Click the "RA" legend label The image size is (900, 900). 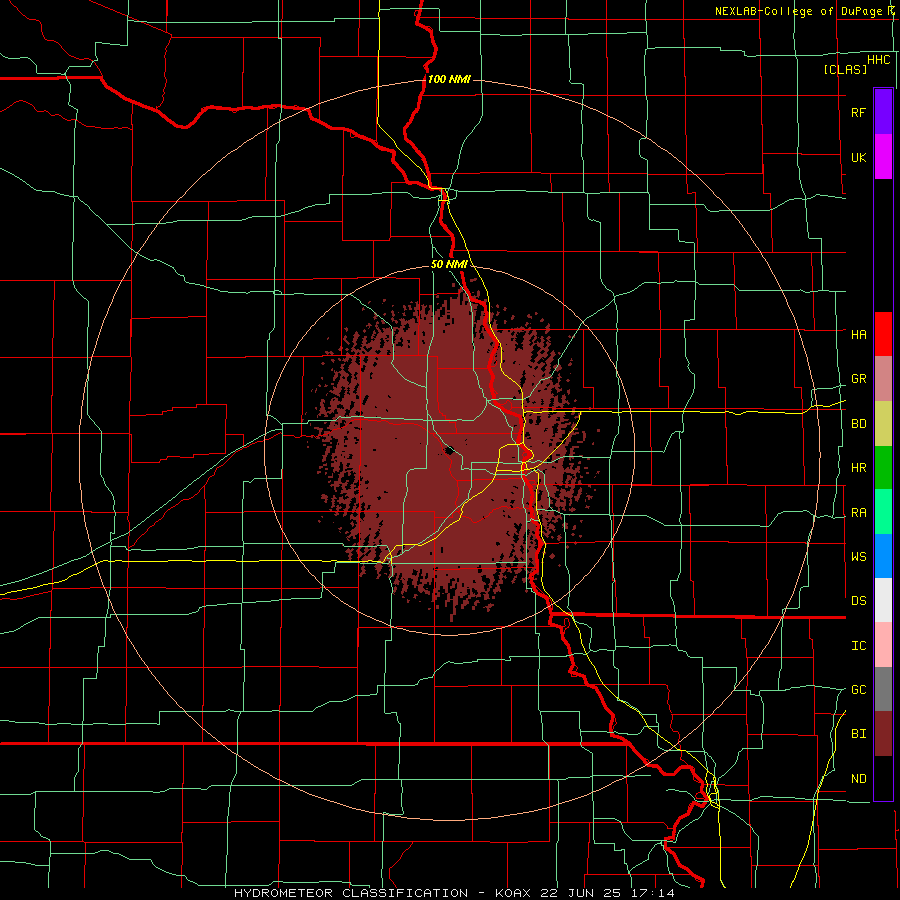point(858,513)
